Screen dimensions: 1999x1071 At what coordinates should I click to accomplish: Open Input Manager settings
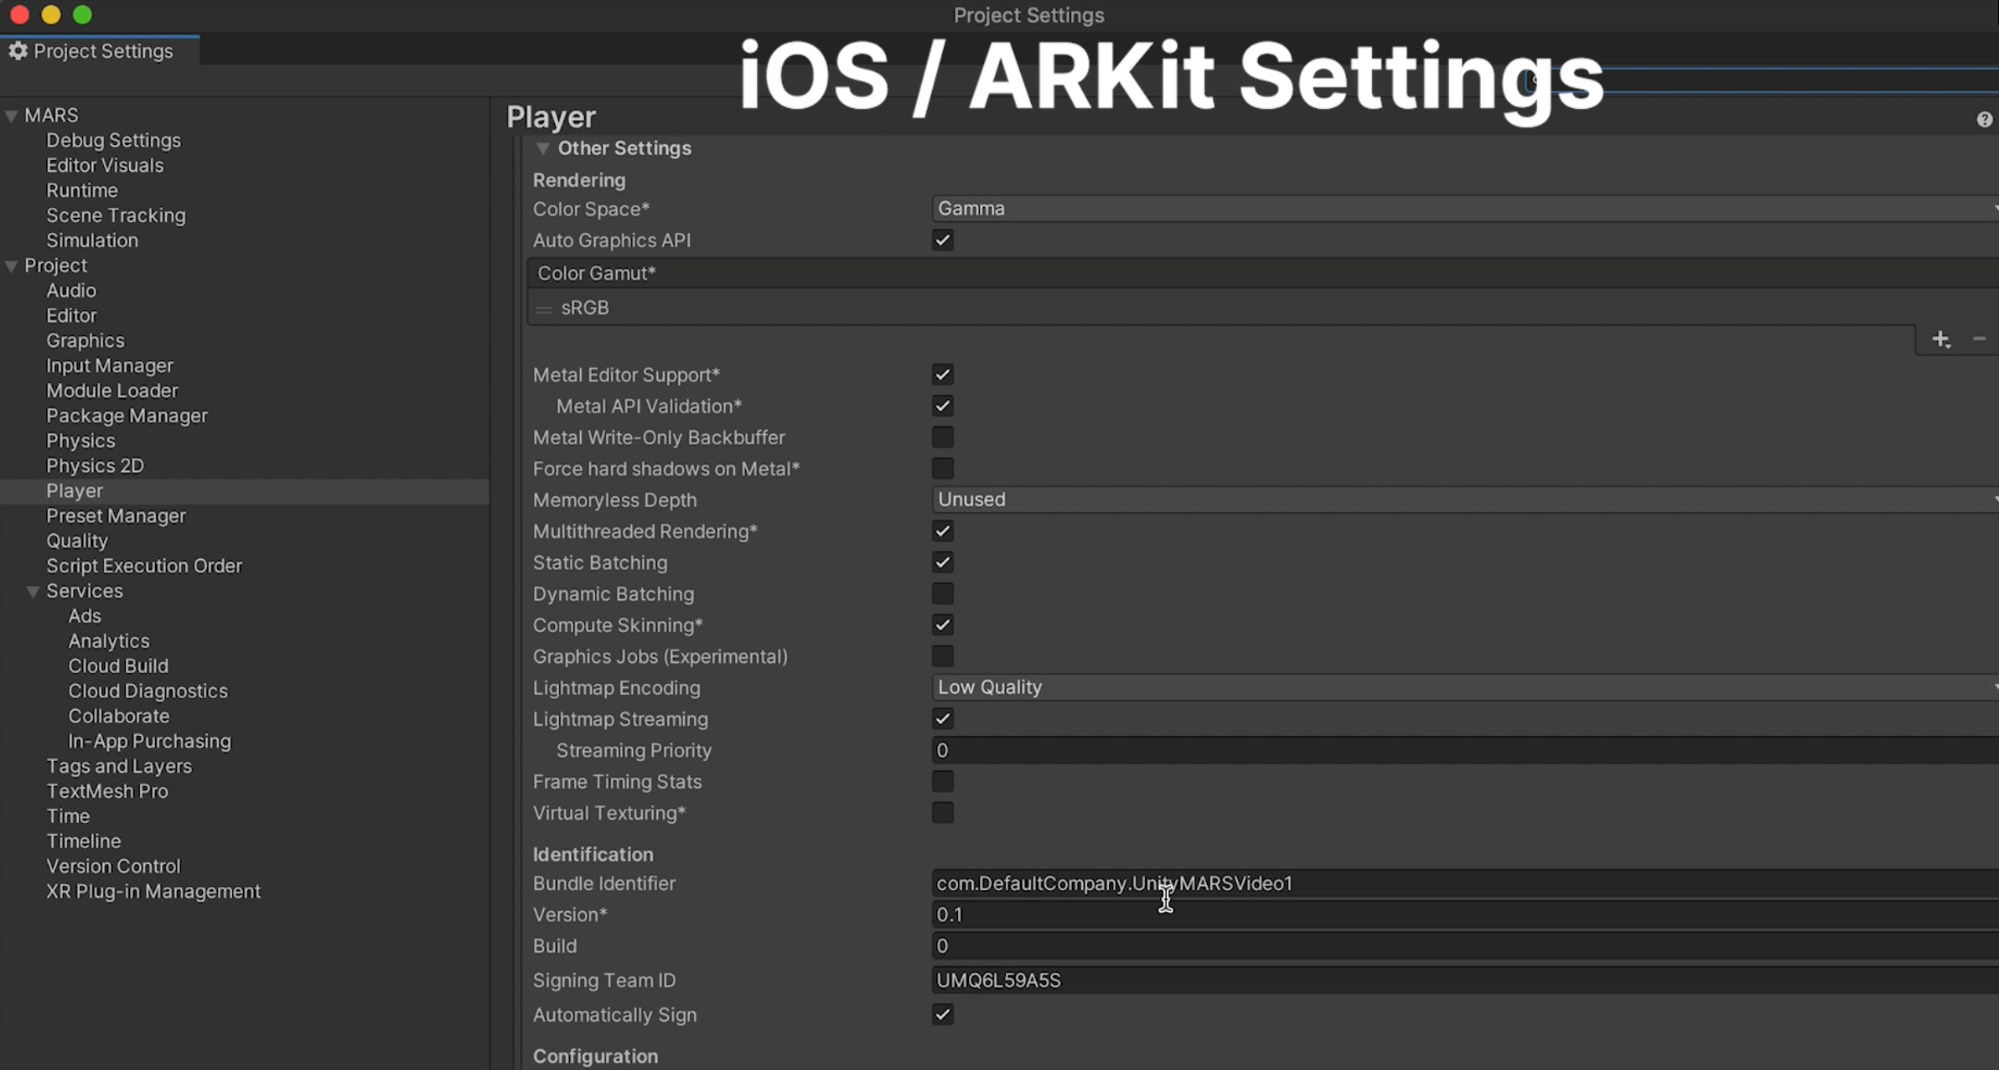[x=109, y=366]
